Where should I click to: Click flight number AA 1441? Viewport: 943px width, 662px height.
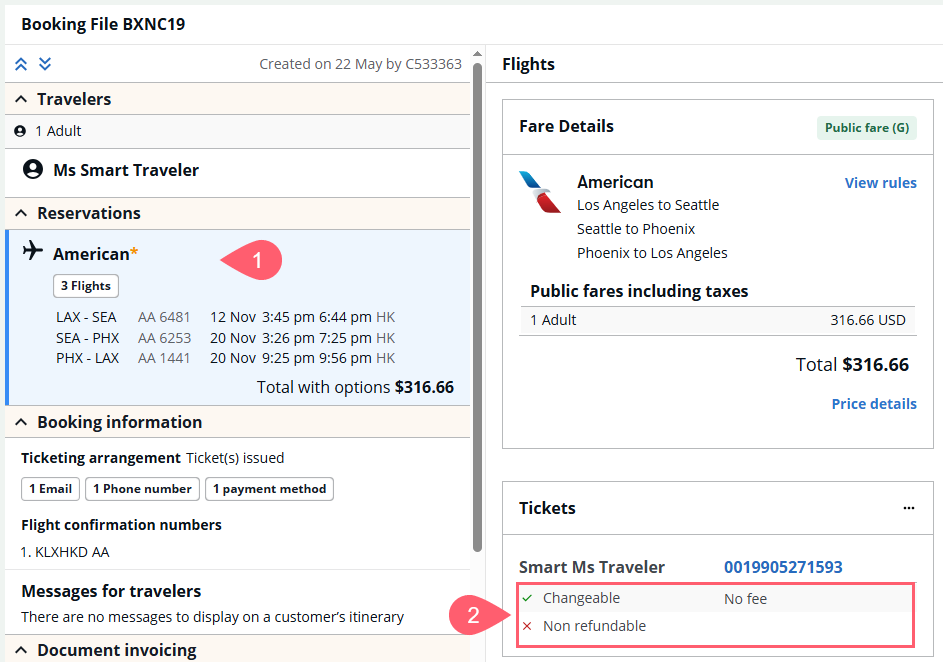(164, 358)
